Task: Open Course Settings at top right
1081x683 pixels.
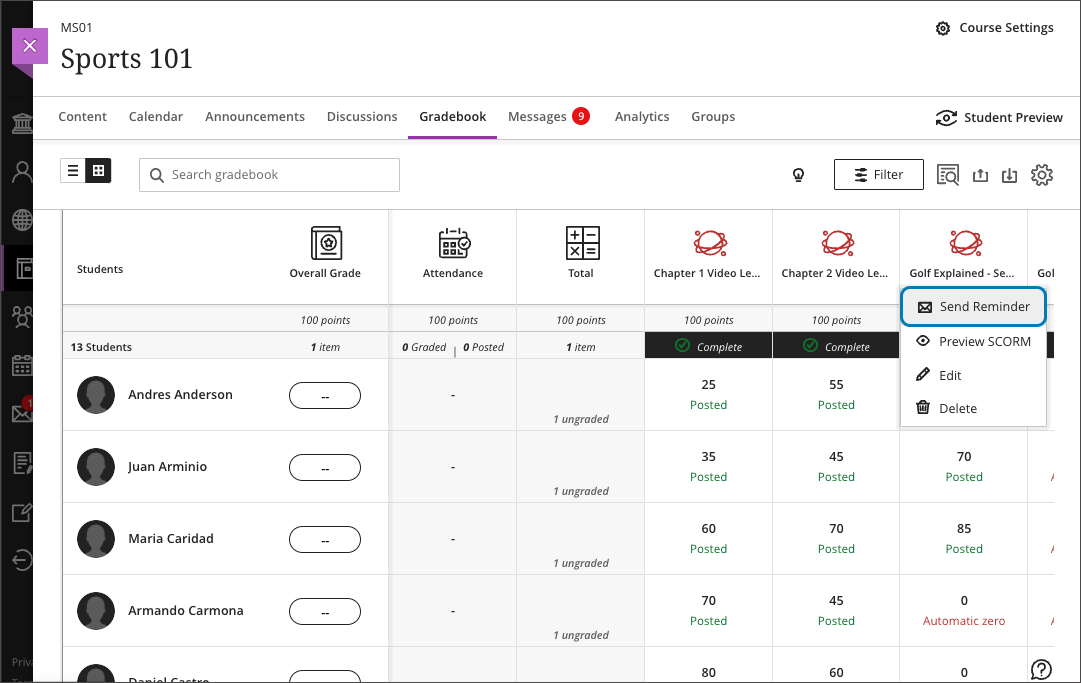Action: 994,28
